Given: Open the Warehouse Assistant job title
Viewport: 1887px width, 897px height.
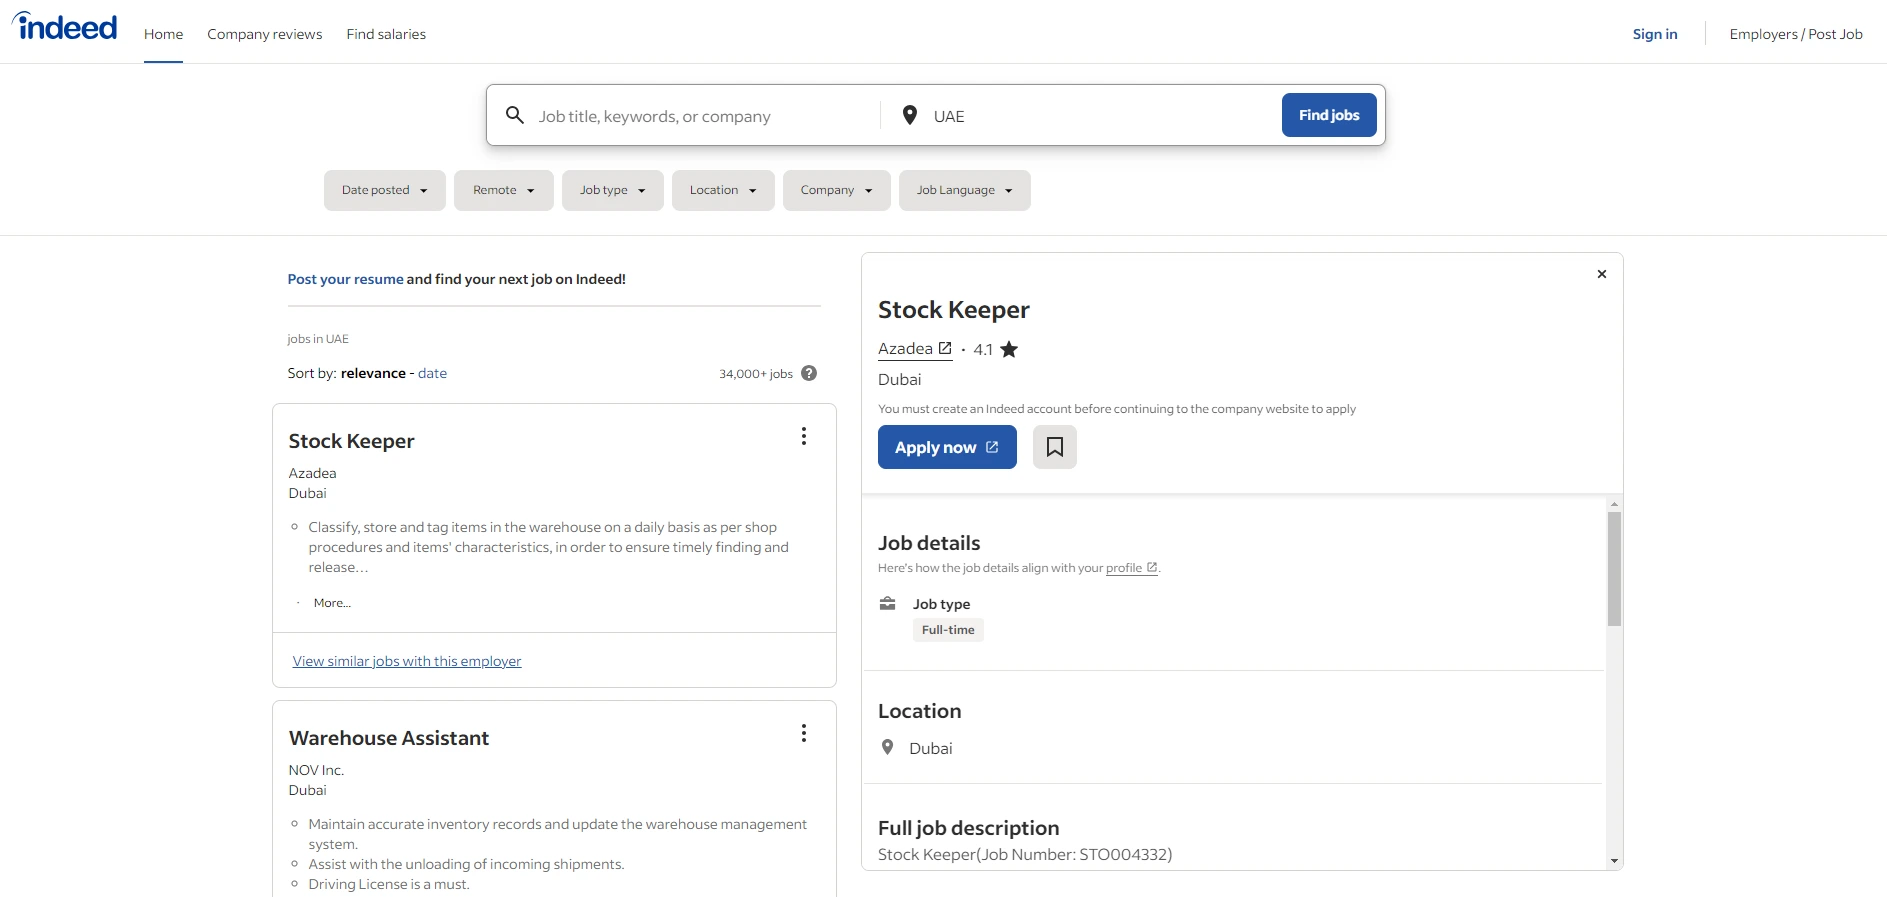Looking at the screenshot, I should (x=389, y=738).
